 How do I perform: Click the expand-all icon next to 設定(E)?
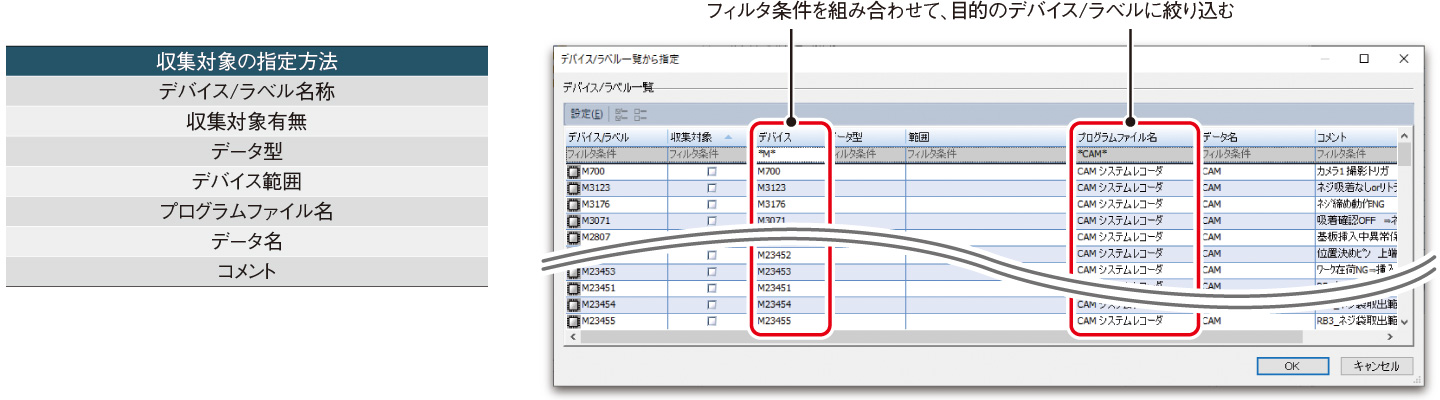[x=620, y=114]
